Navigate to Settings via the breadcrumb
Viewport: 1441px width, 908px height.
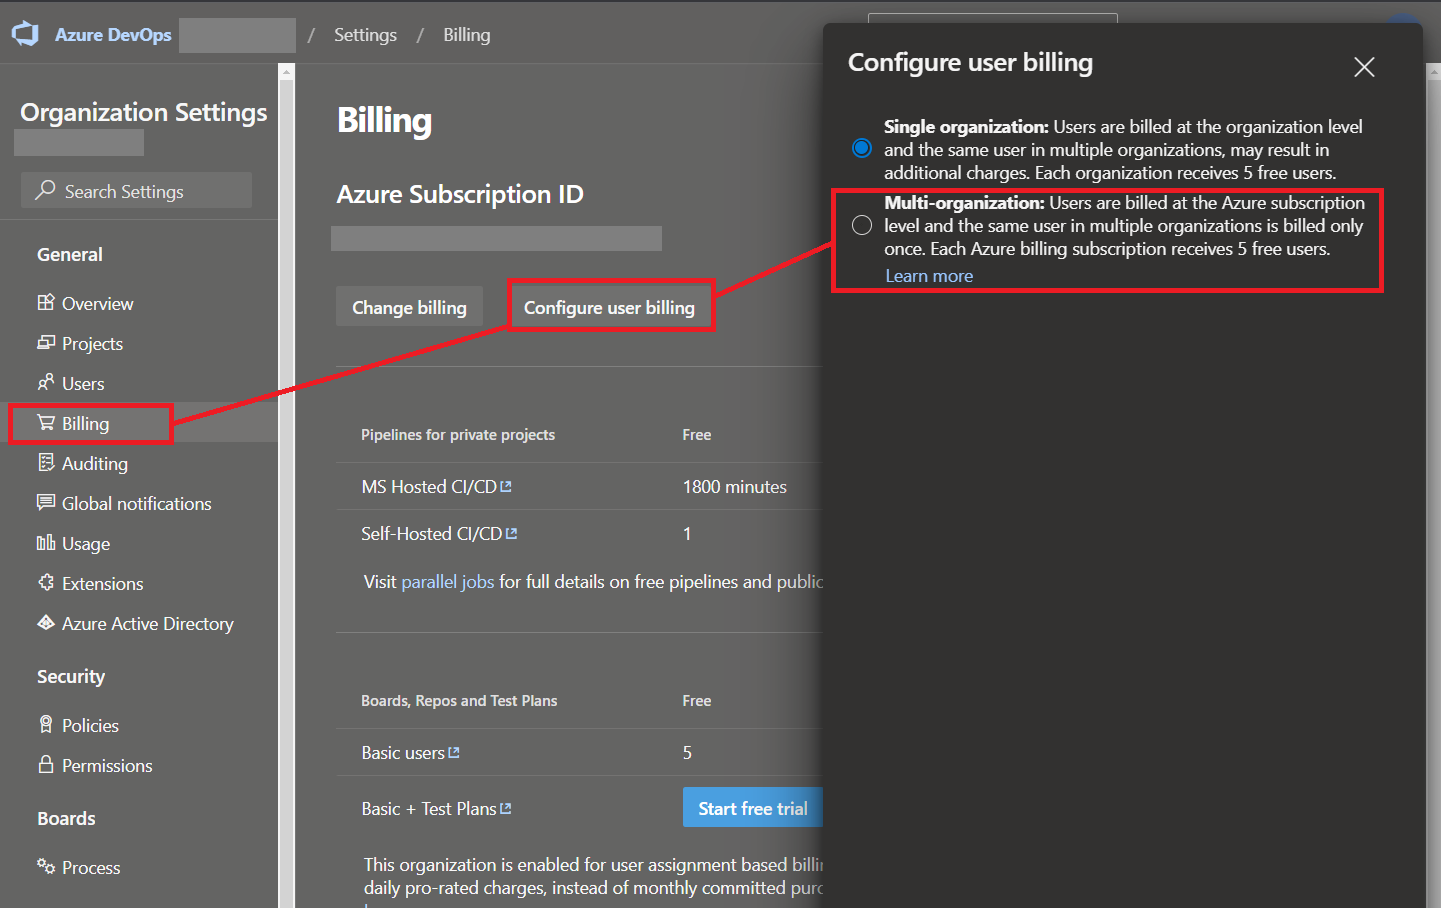365,33
